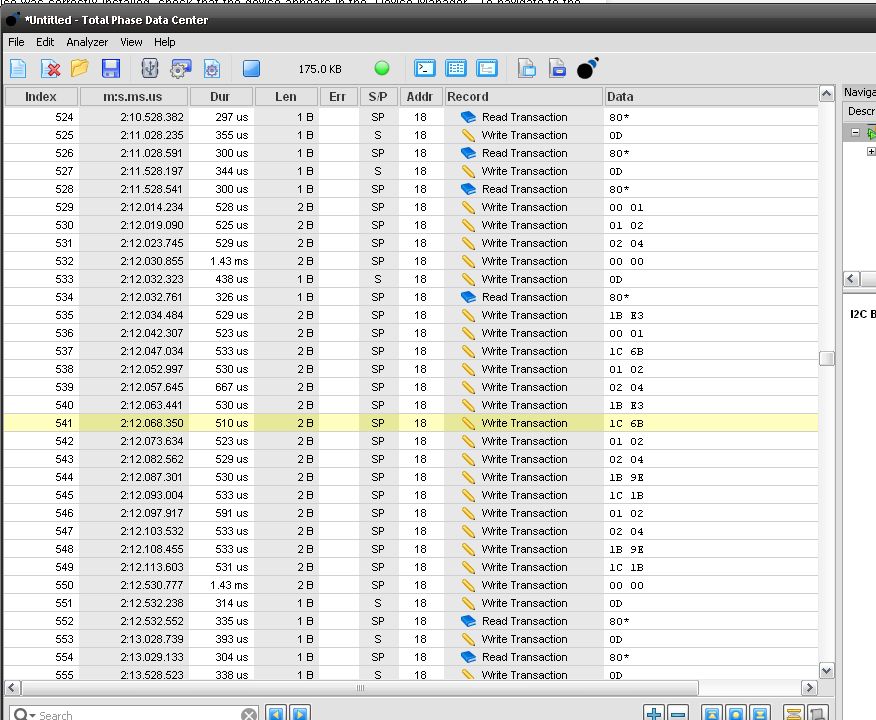Open the search options dropdown arrow
The width and height of the screenshot is (876, 720).
coord(33,715)
